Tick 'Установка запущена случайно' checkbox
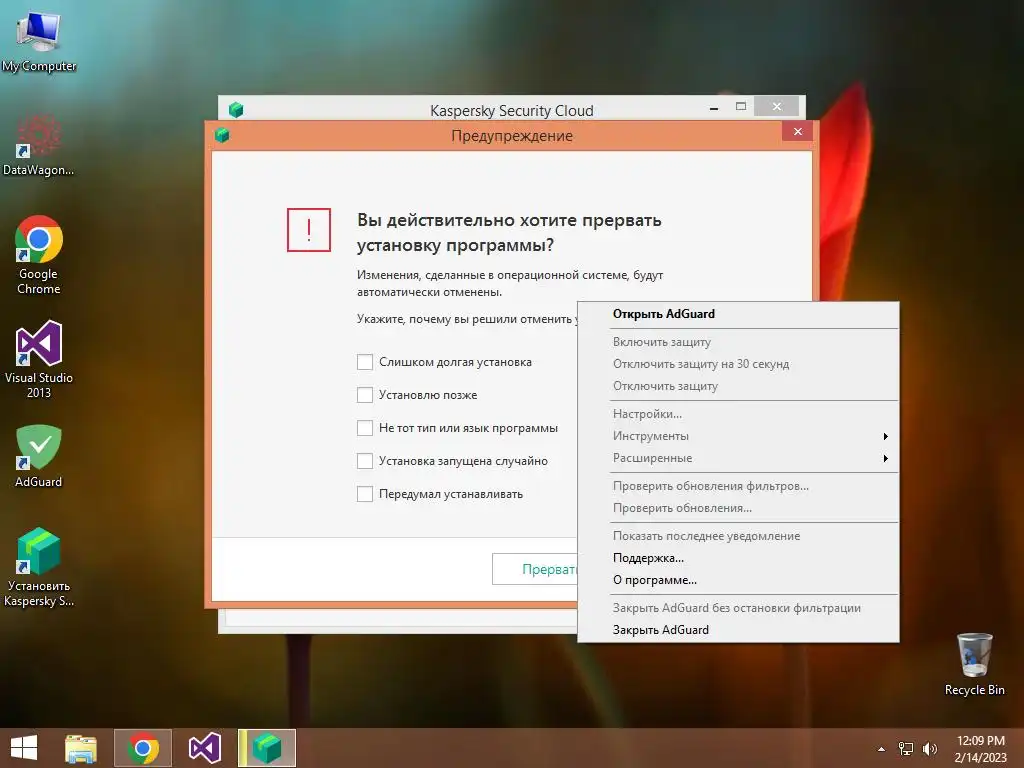Image resolution: width=1024 pixels, height=768 pixels. (365, 460)
